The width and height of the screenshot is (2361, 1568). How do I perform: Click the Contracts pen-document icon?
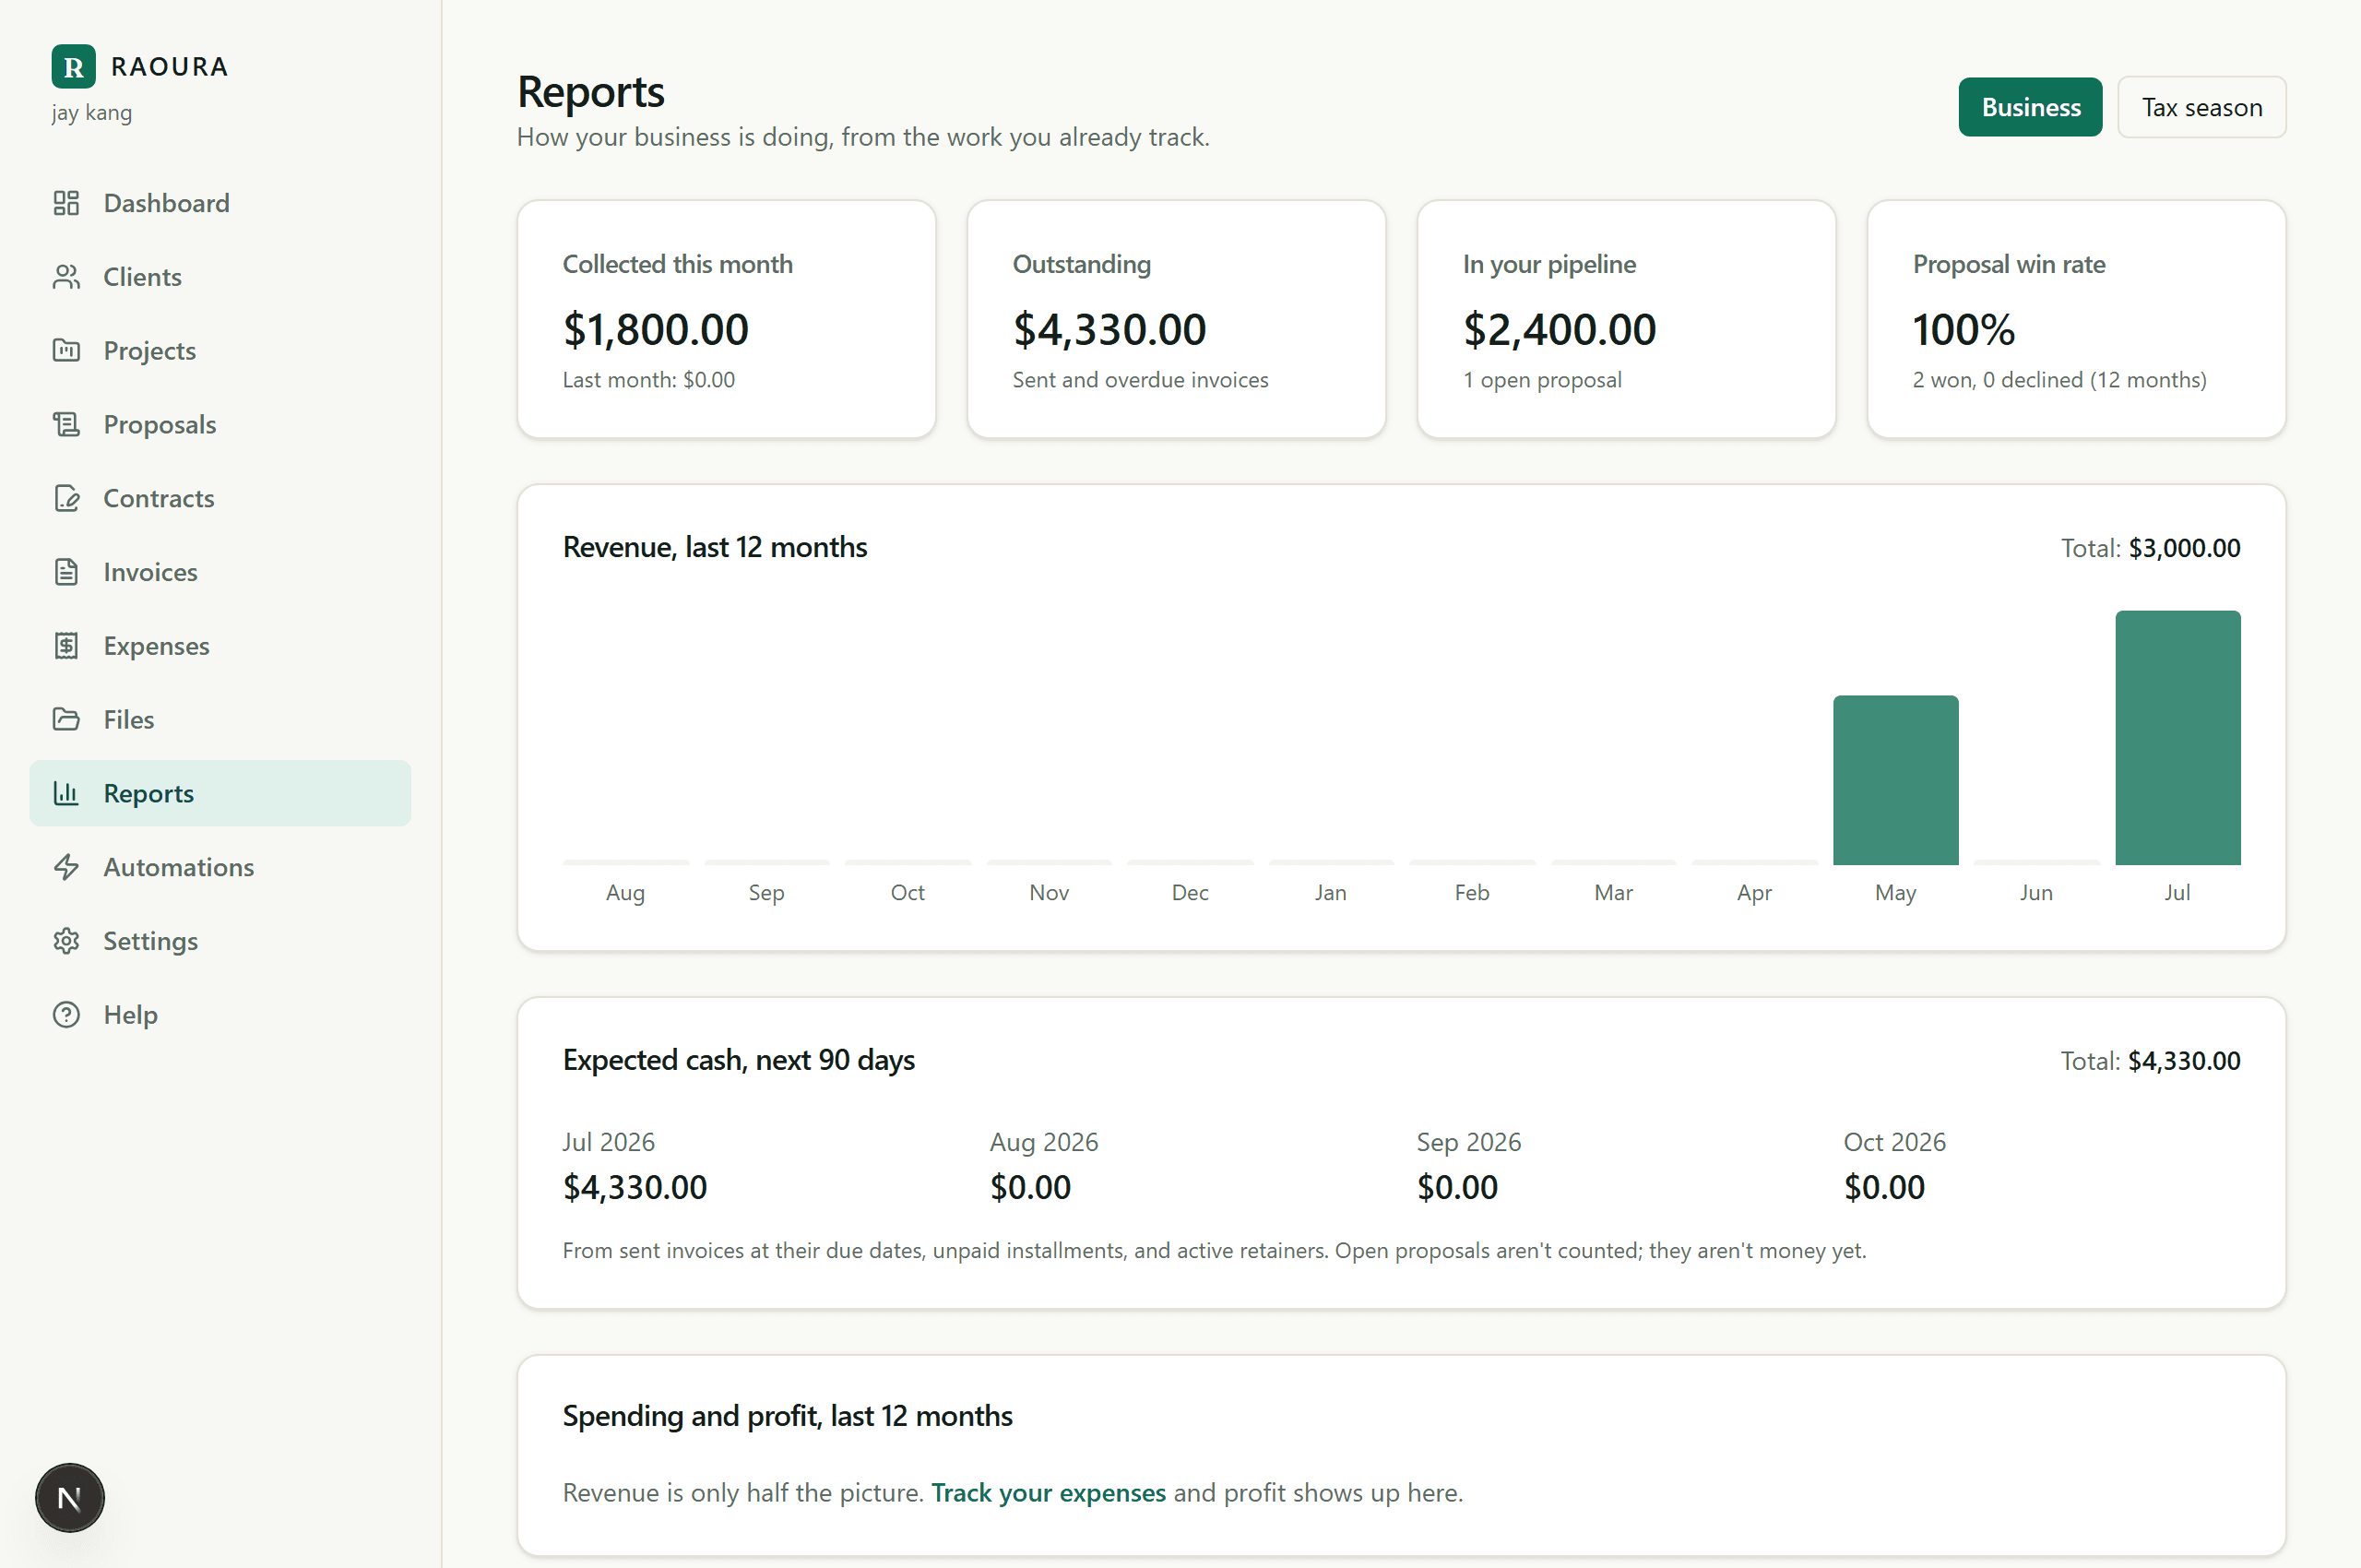pyautogui.click(x=66, y=498)
